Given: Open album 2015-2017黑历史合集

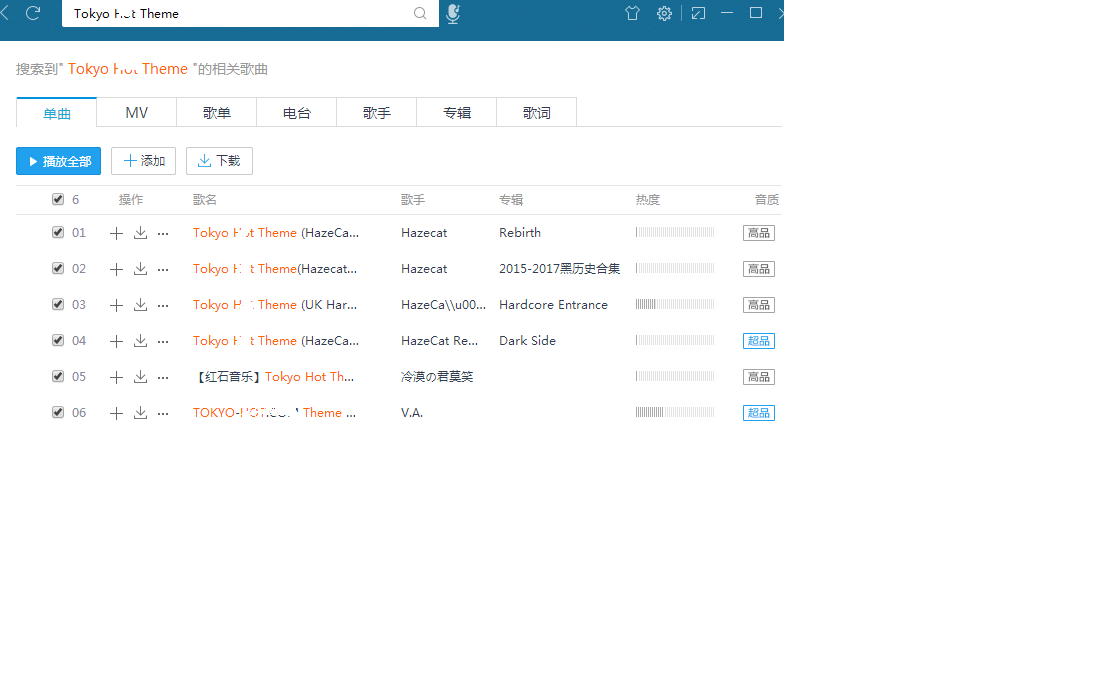Looking at the screenshot, I should coord(559,269).
